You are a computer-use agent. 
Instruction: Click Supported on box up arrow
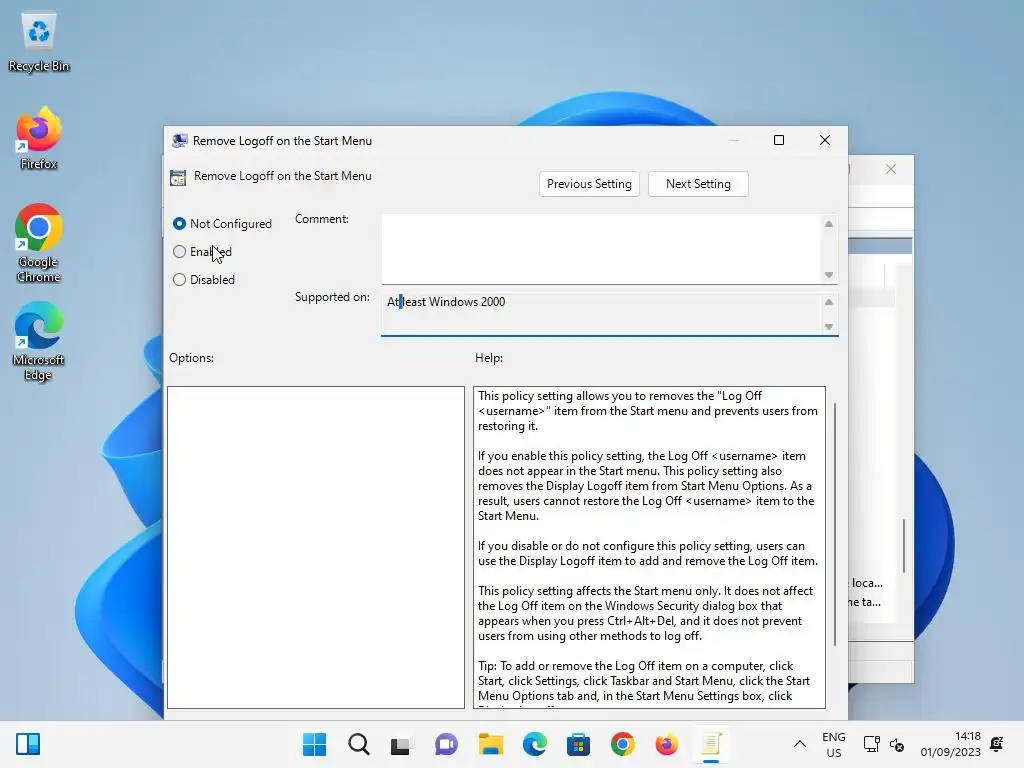[x=829, y=302]
